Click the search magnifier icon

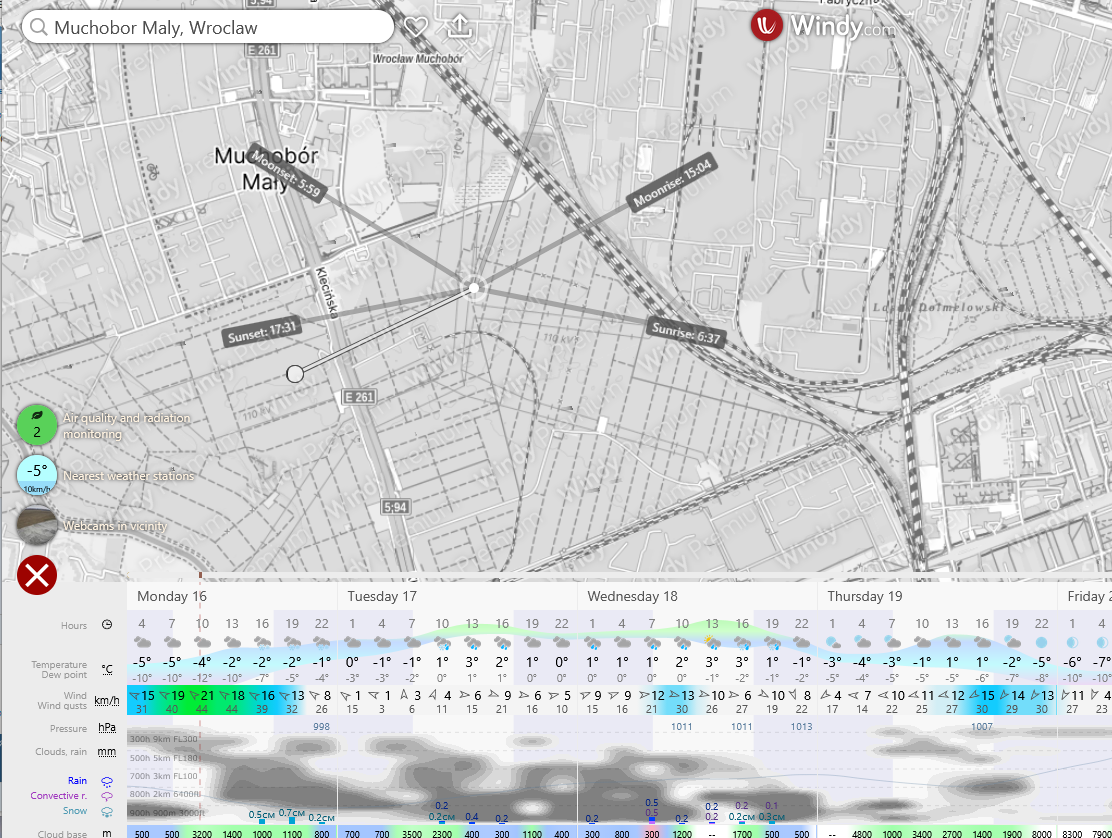pyautogui.click(x=39, y=27)
